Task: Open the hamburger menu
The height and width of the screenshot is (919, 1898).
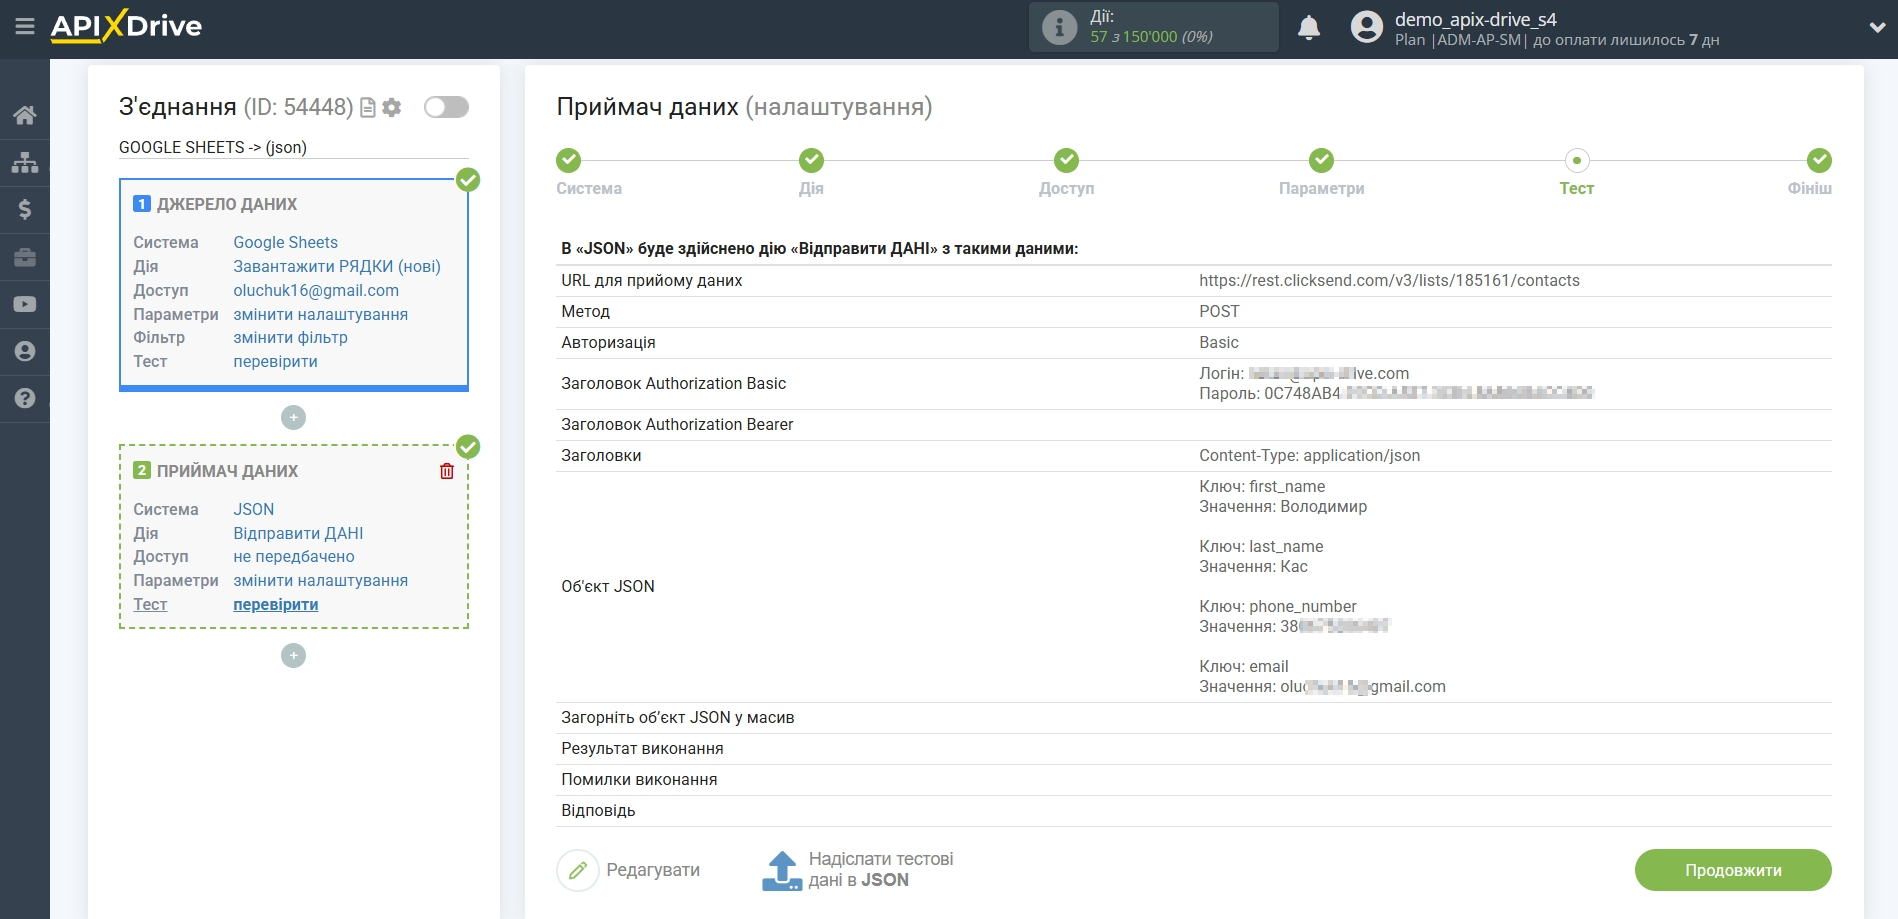Action: 25,26
